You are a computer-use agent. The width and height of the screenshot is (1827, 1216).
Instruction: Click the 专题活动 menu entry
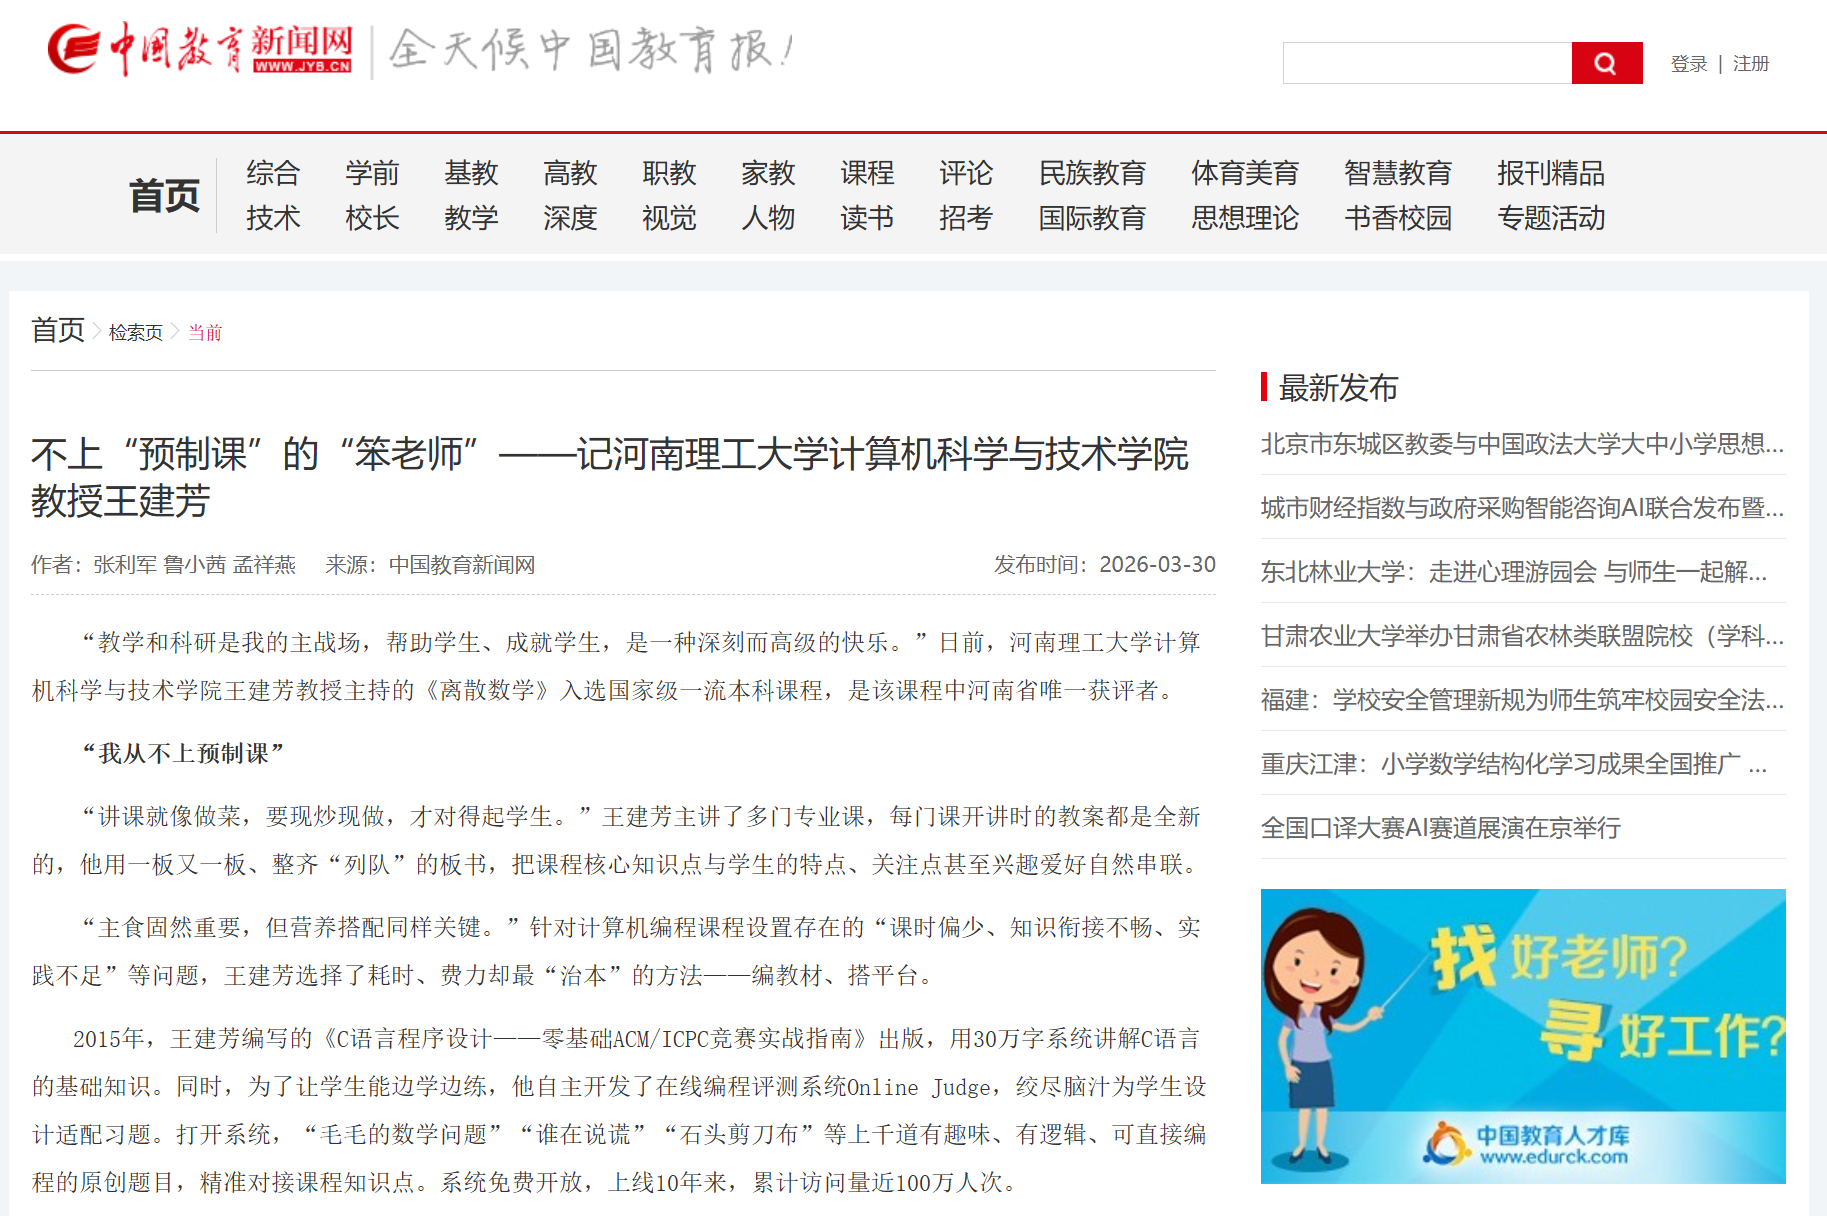(1550, 218)
